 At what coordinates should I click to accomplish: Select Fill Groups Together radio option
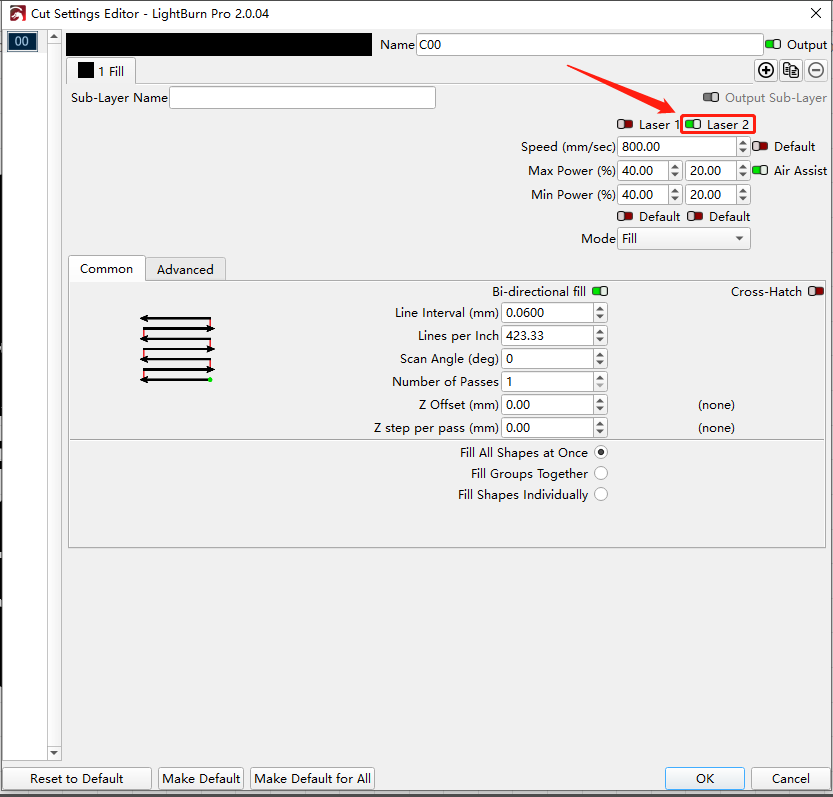[x=600, y=474]
